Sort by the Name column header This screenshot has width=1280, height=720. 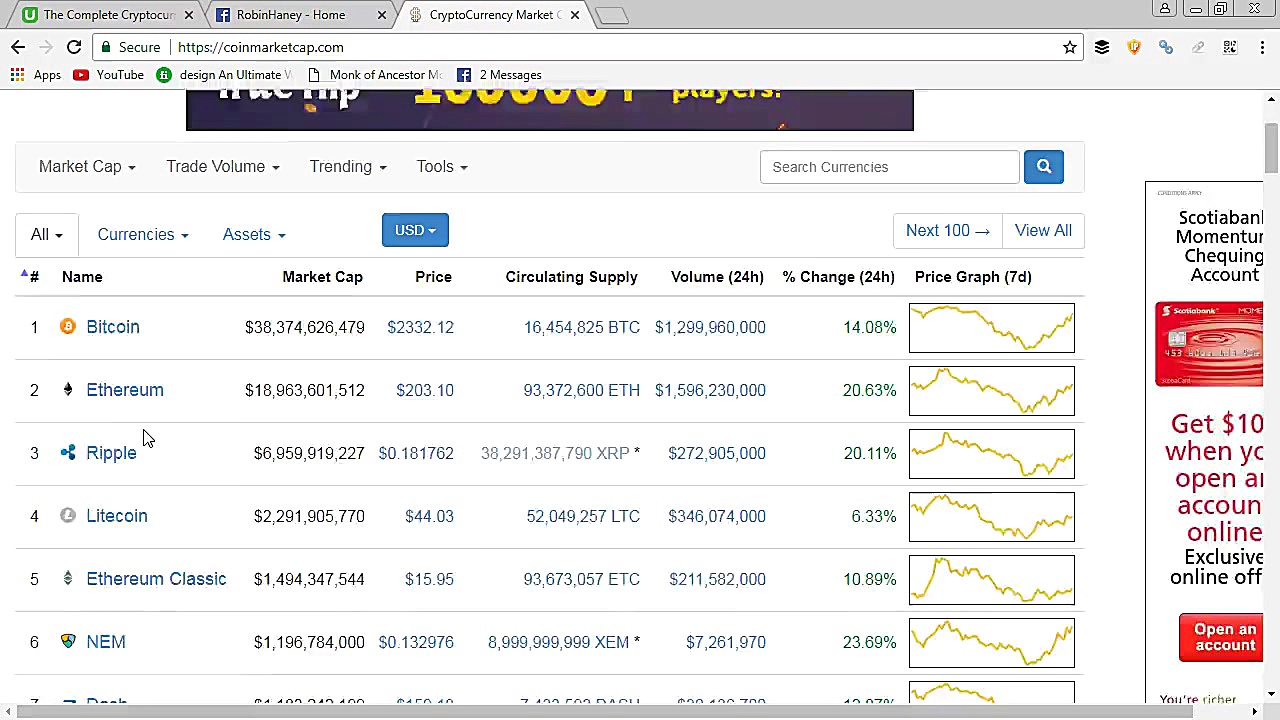(82, 277)
